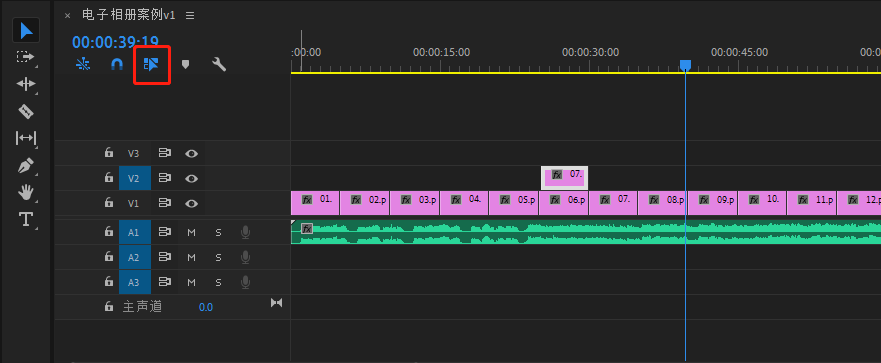This screenshot has width=881, height=363.
Task: Select the Selection tool arrow
Action: pyautogui.click(x=26, y=30)
